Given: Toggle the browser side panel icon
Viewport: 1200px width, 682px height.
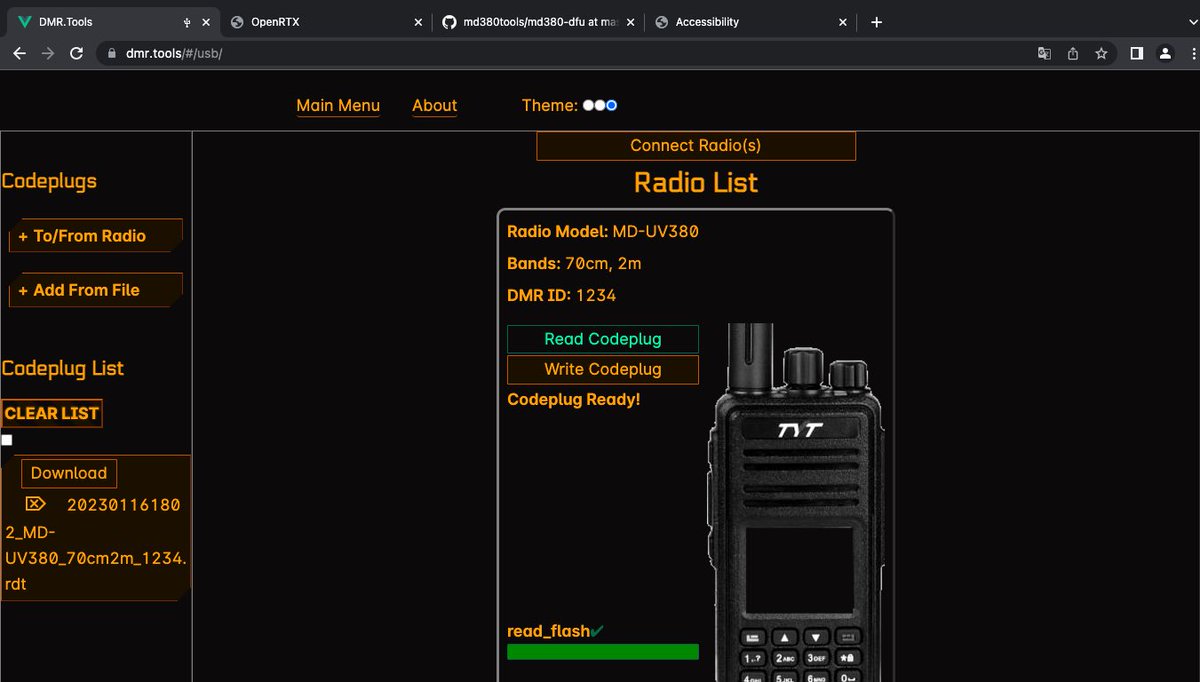Looking at the screenshot, I should point(1137,53).
